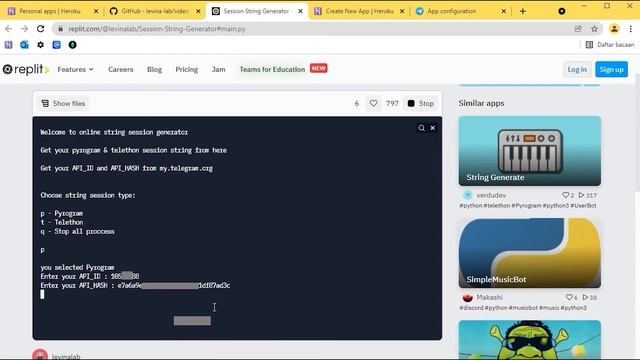Image resolution: width=640 pixels, height=360 pixels.
Task: Open a new browser tab
Action: pos(522,11)
